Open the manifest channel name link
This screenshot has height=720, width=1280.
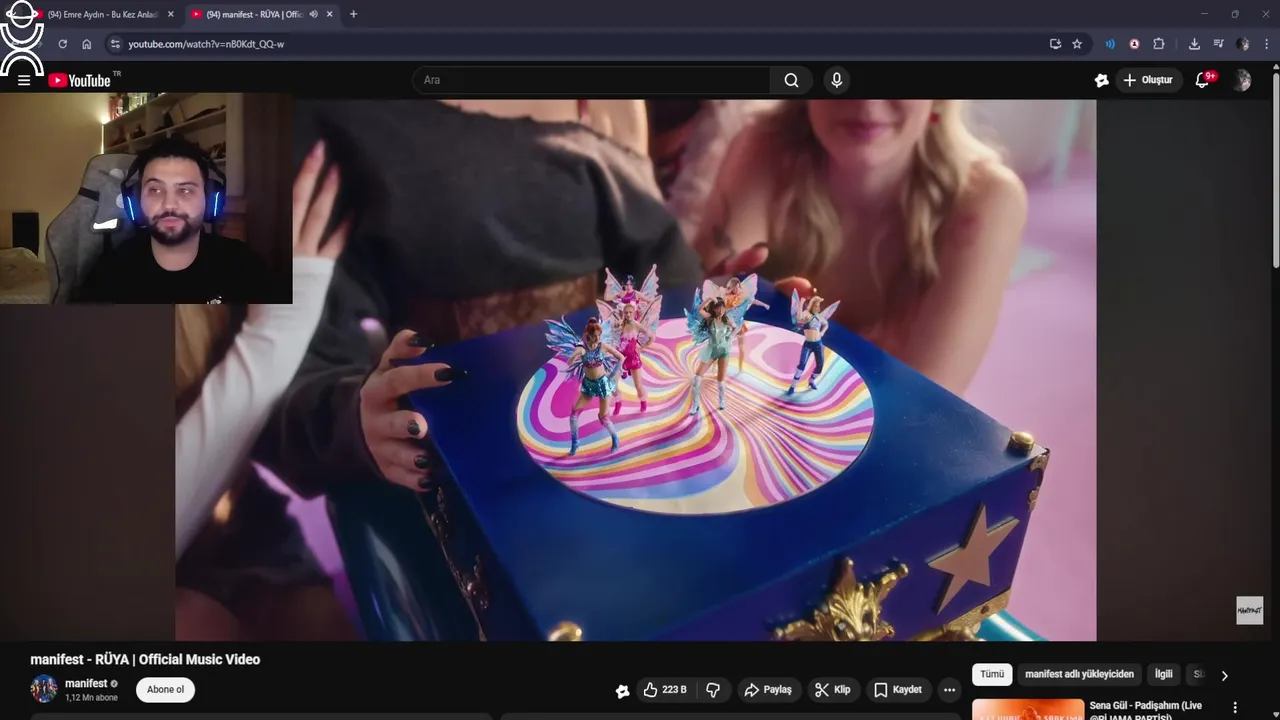coord(86,684)
